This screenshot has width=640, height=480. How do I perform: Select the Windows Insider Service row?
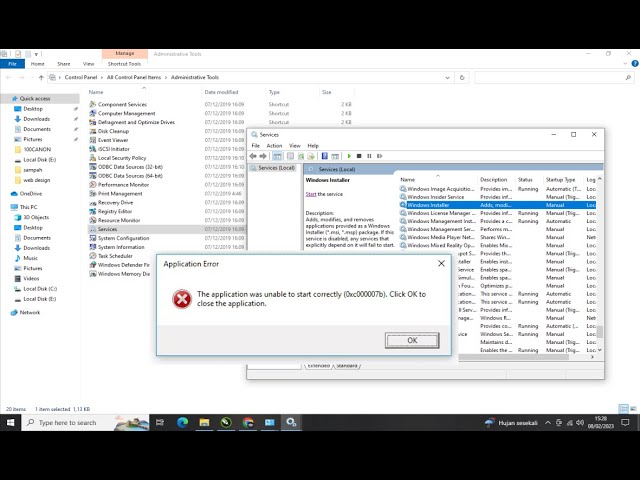coord(497,197)
